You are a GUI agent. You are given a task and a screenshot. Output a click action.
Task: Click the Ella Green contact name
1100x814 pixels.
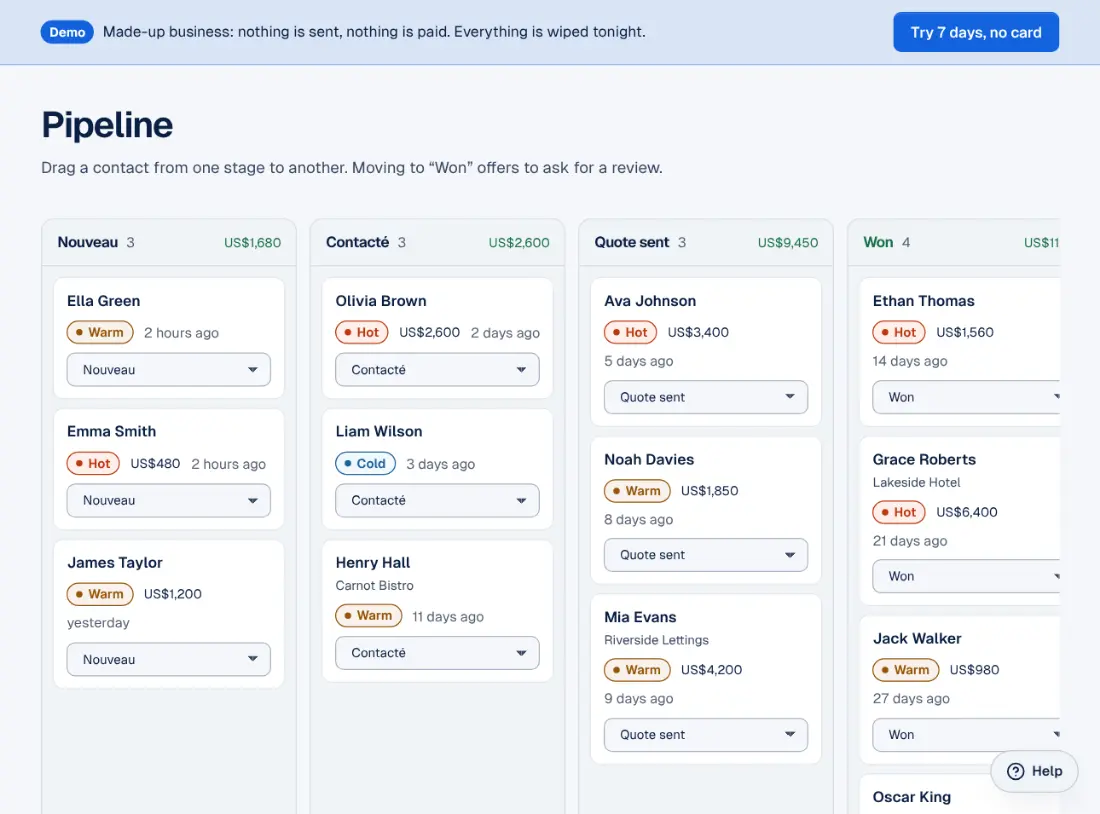[x=104, y=301]
